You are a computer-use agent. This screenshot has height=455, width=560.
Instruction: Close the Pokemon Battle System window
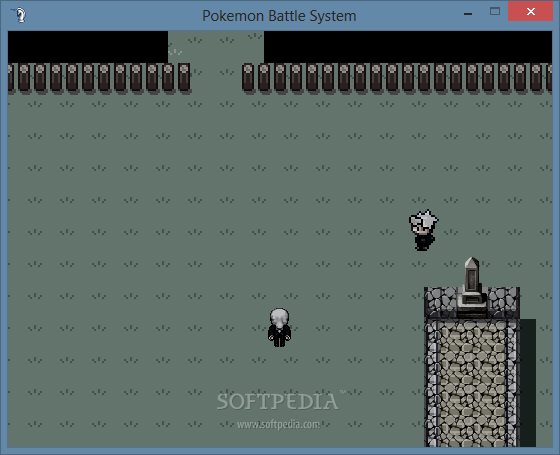point(530,11)
